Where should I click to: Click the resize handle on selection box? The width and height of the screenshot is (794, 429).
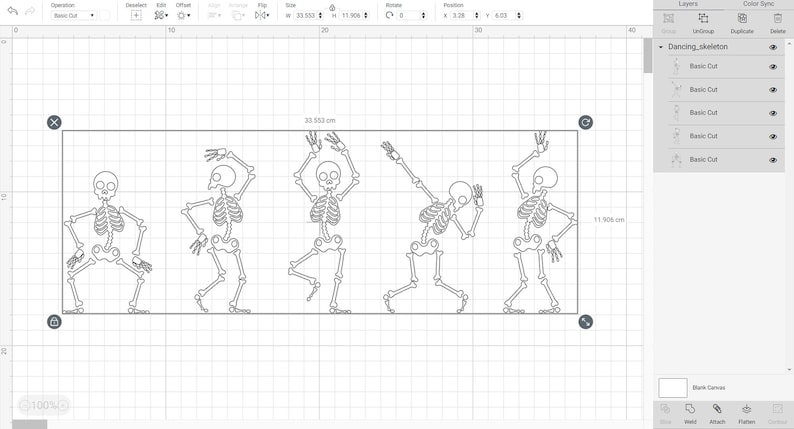click(585, 322)
